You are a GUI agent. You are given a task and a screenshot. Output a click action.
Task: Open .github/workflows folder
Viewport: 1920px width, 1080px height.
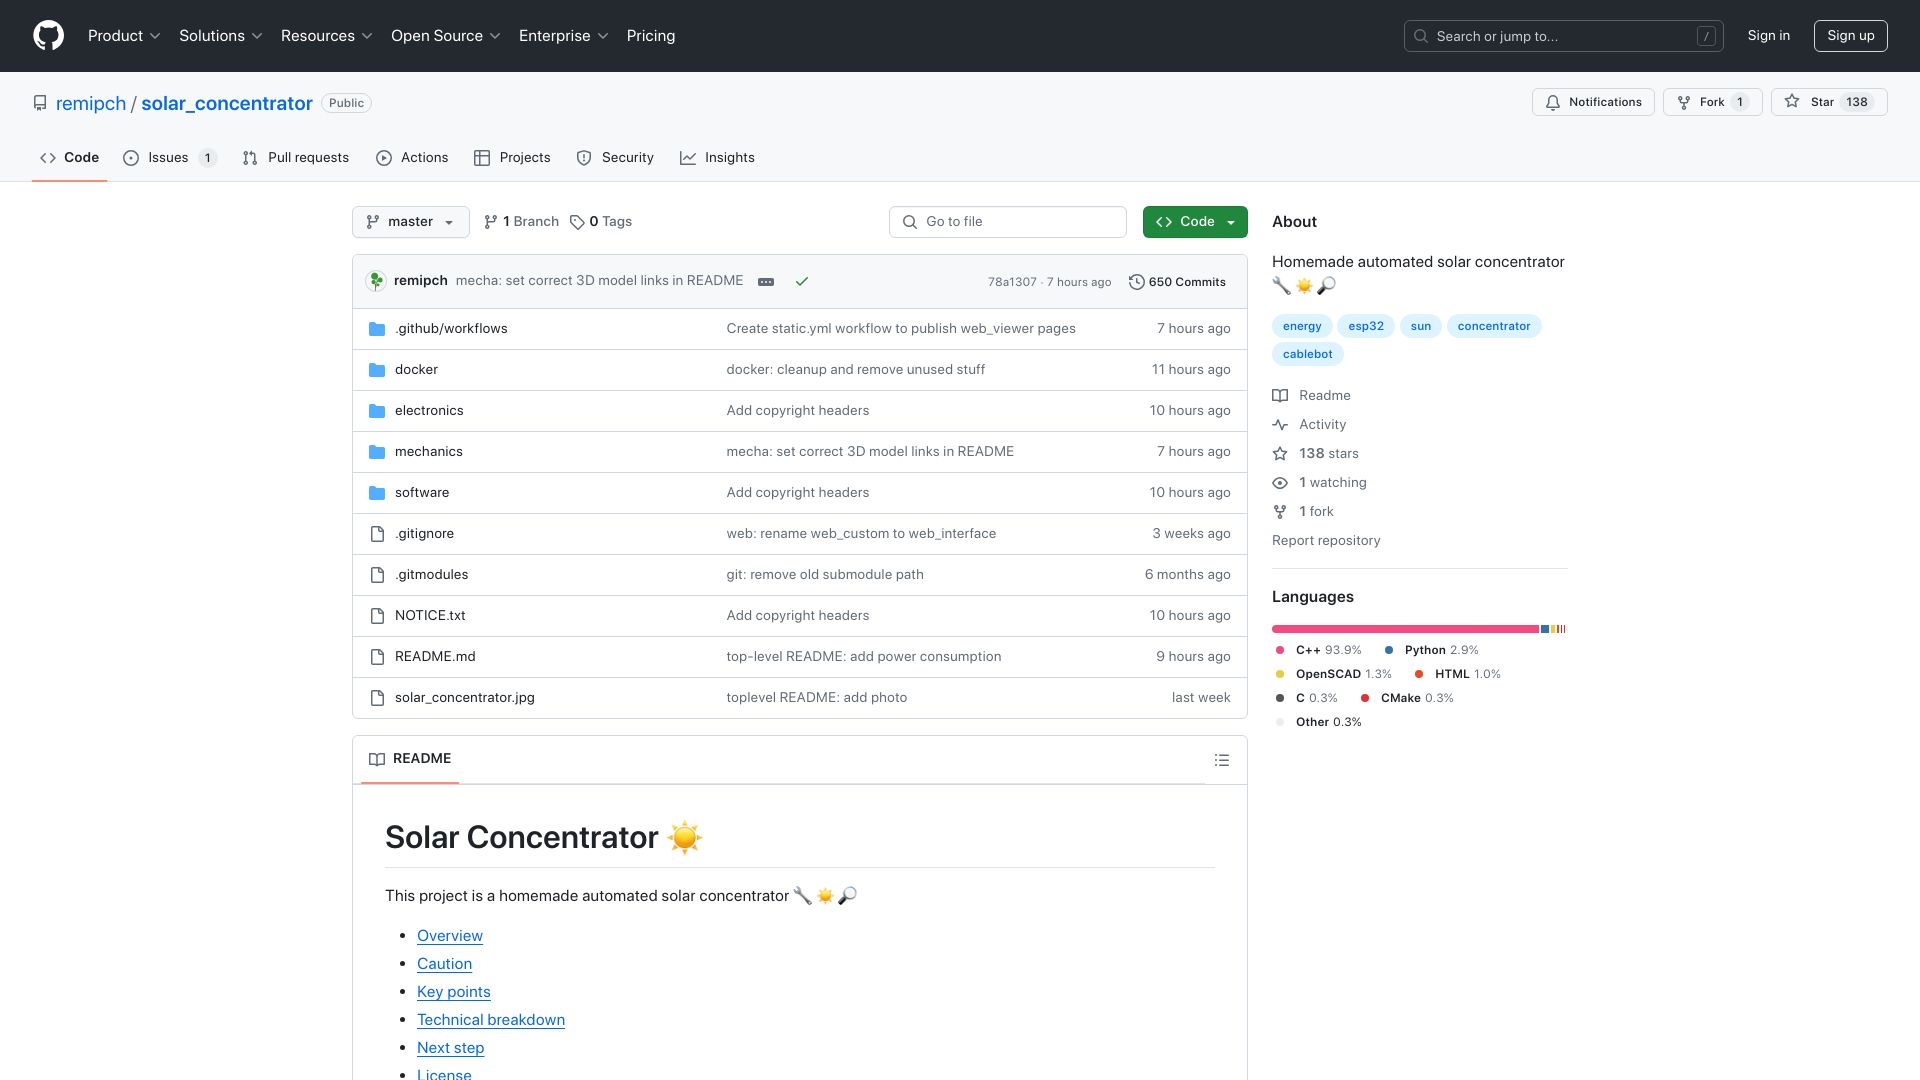(451, 329)
